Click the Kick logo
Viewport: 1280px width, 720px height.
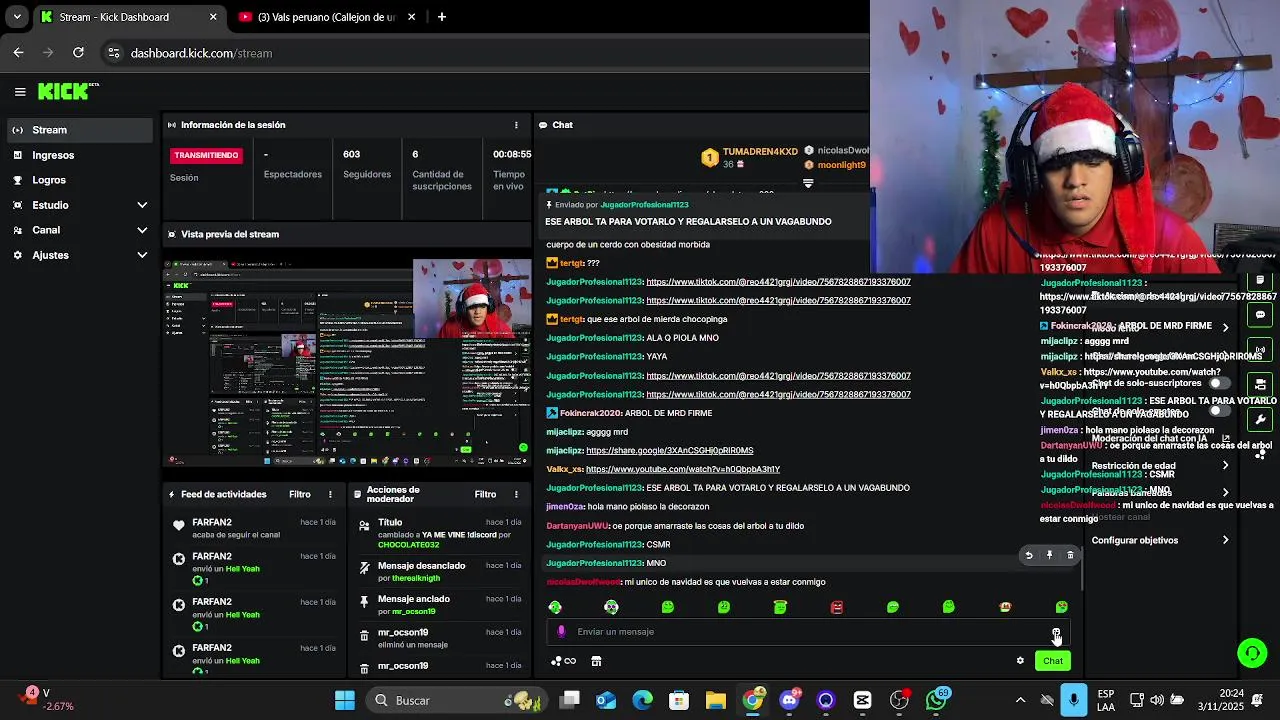click(68, 91)
